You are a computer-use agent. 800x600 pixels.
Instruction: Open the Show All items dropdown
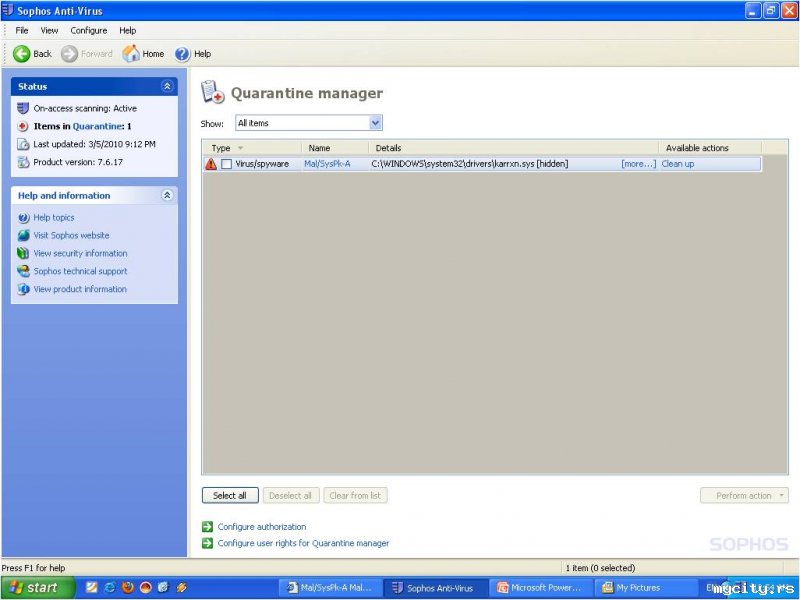[x=375, y=123]
